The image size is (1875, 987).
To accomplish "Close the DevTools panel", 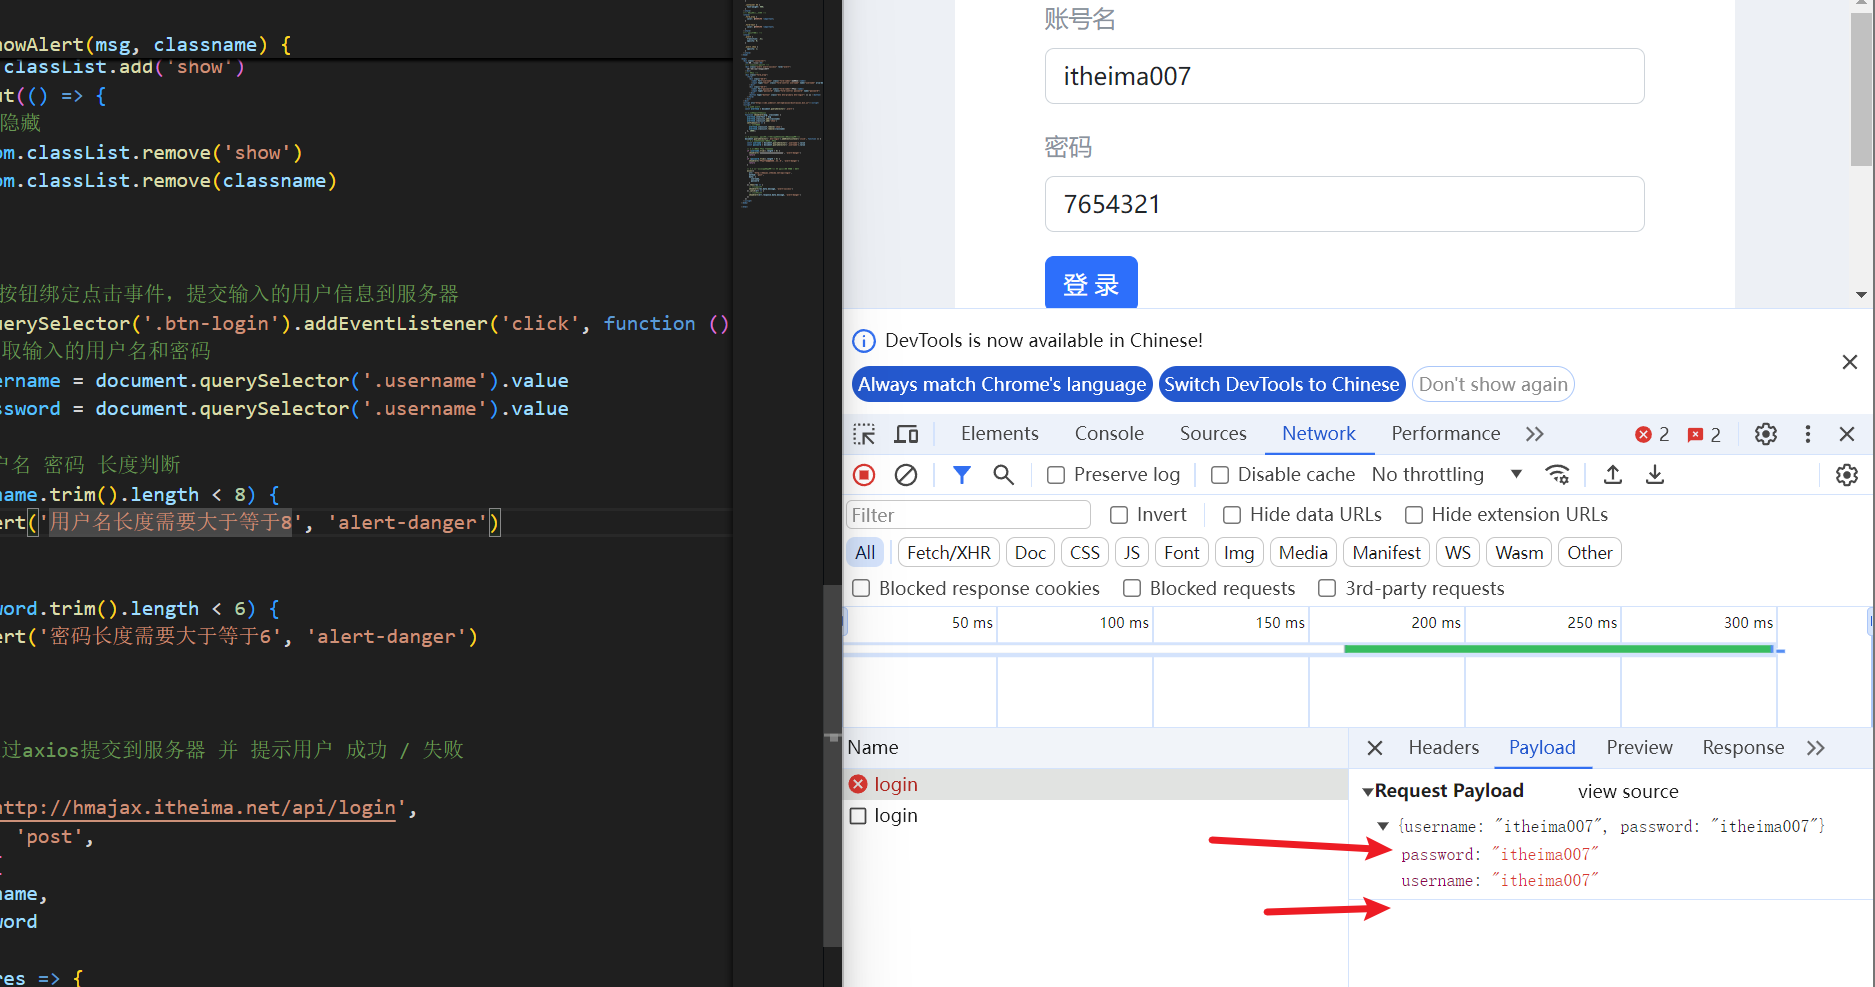I will pos(1847,434).
